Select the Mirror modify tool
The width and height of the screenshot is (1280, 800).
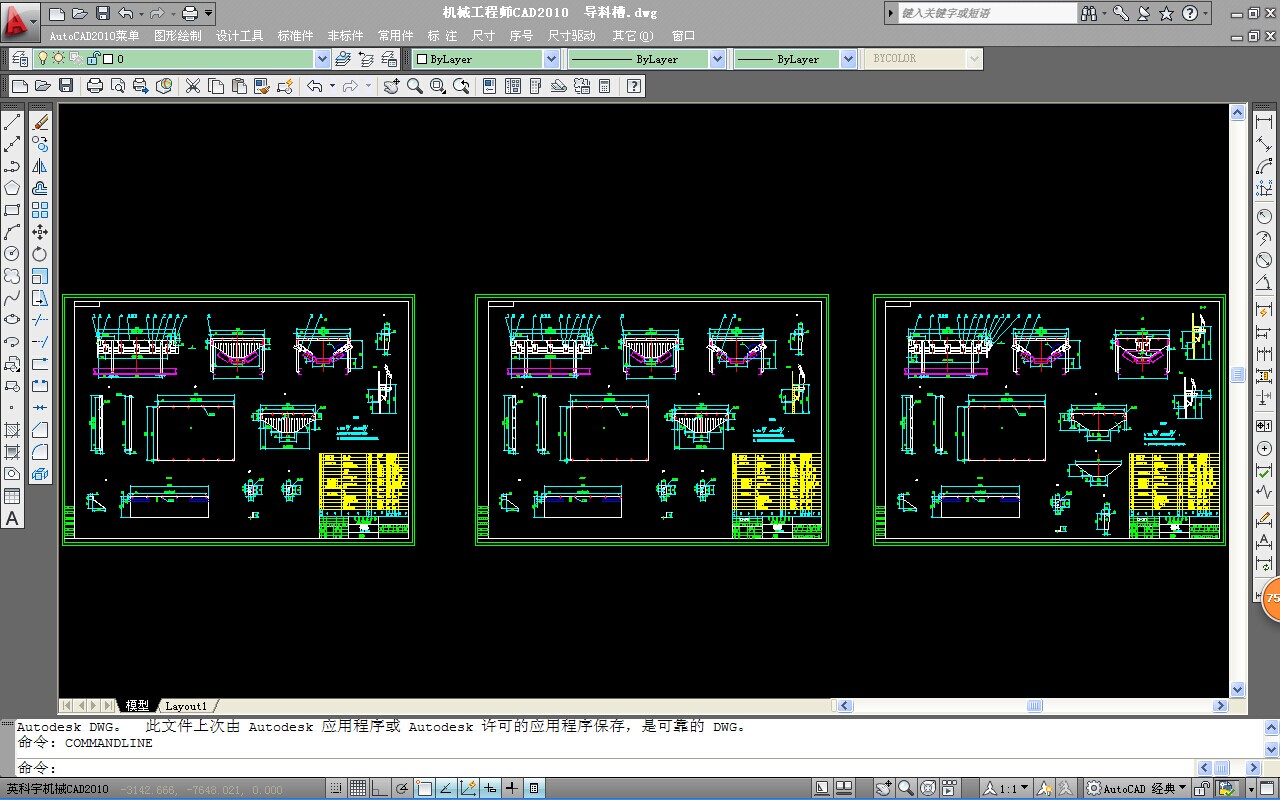40,166
